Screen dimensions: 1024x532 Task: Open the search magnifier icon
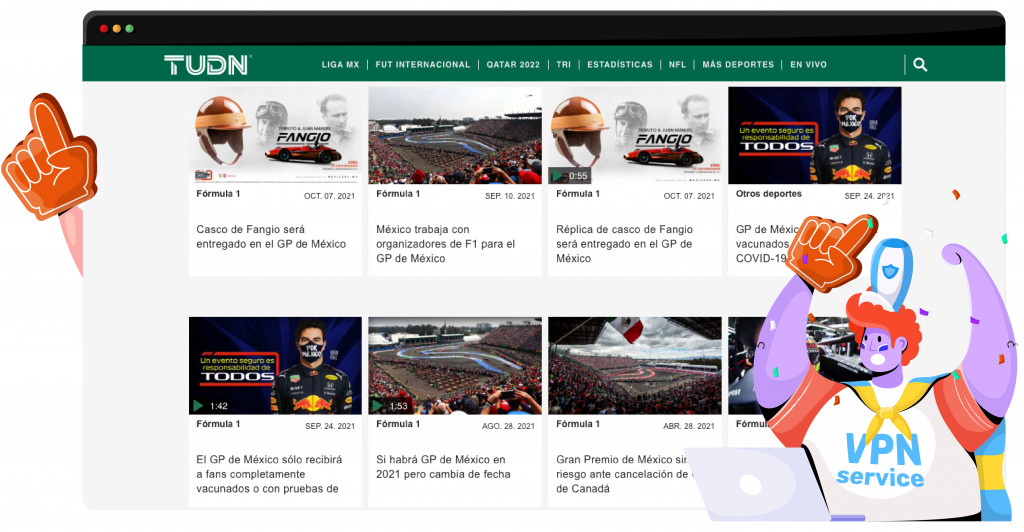(920, 65)
